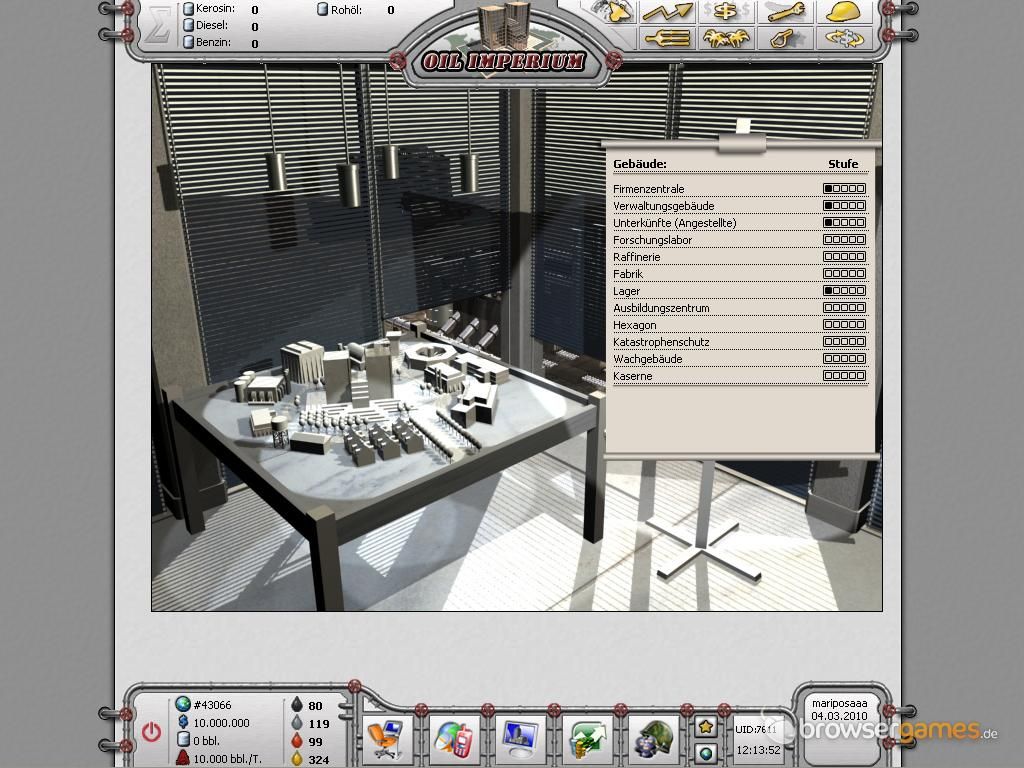Open the Firmenzentrale building entry

pos(740,189)
